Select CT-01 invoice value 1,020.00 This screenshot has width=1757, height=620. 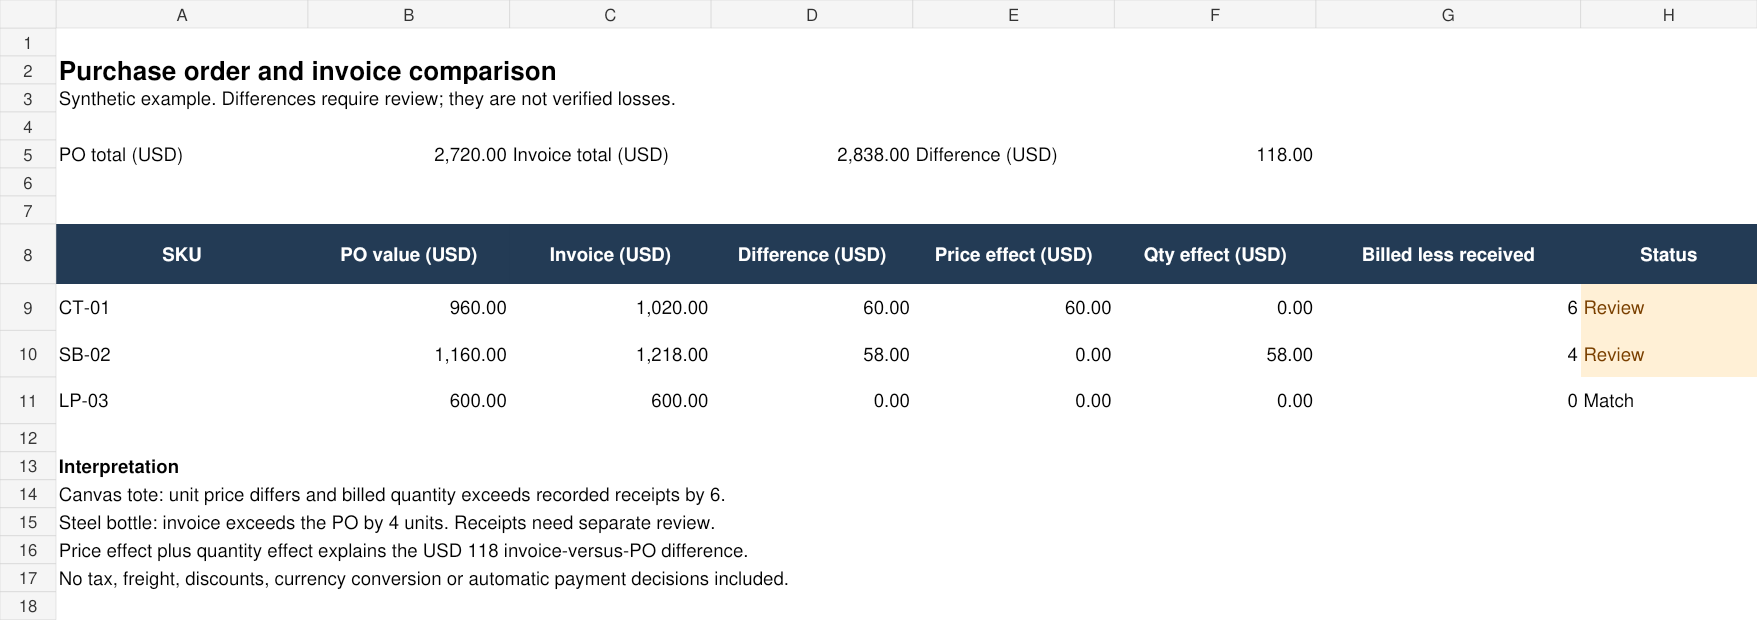pyautogui.click(x=610, y=308)
